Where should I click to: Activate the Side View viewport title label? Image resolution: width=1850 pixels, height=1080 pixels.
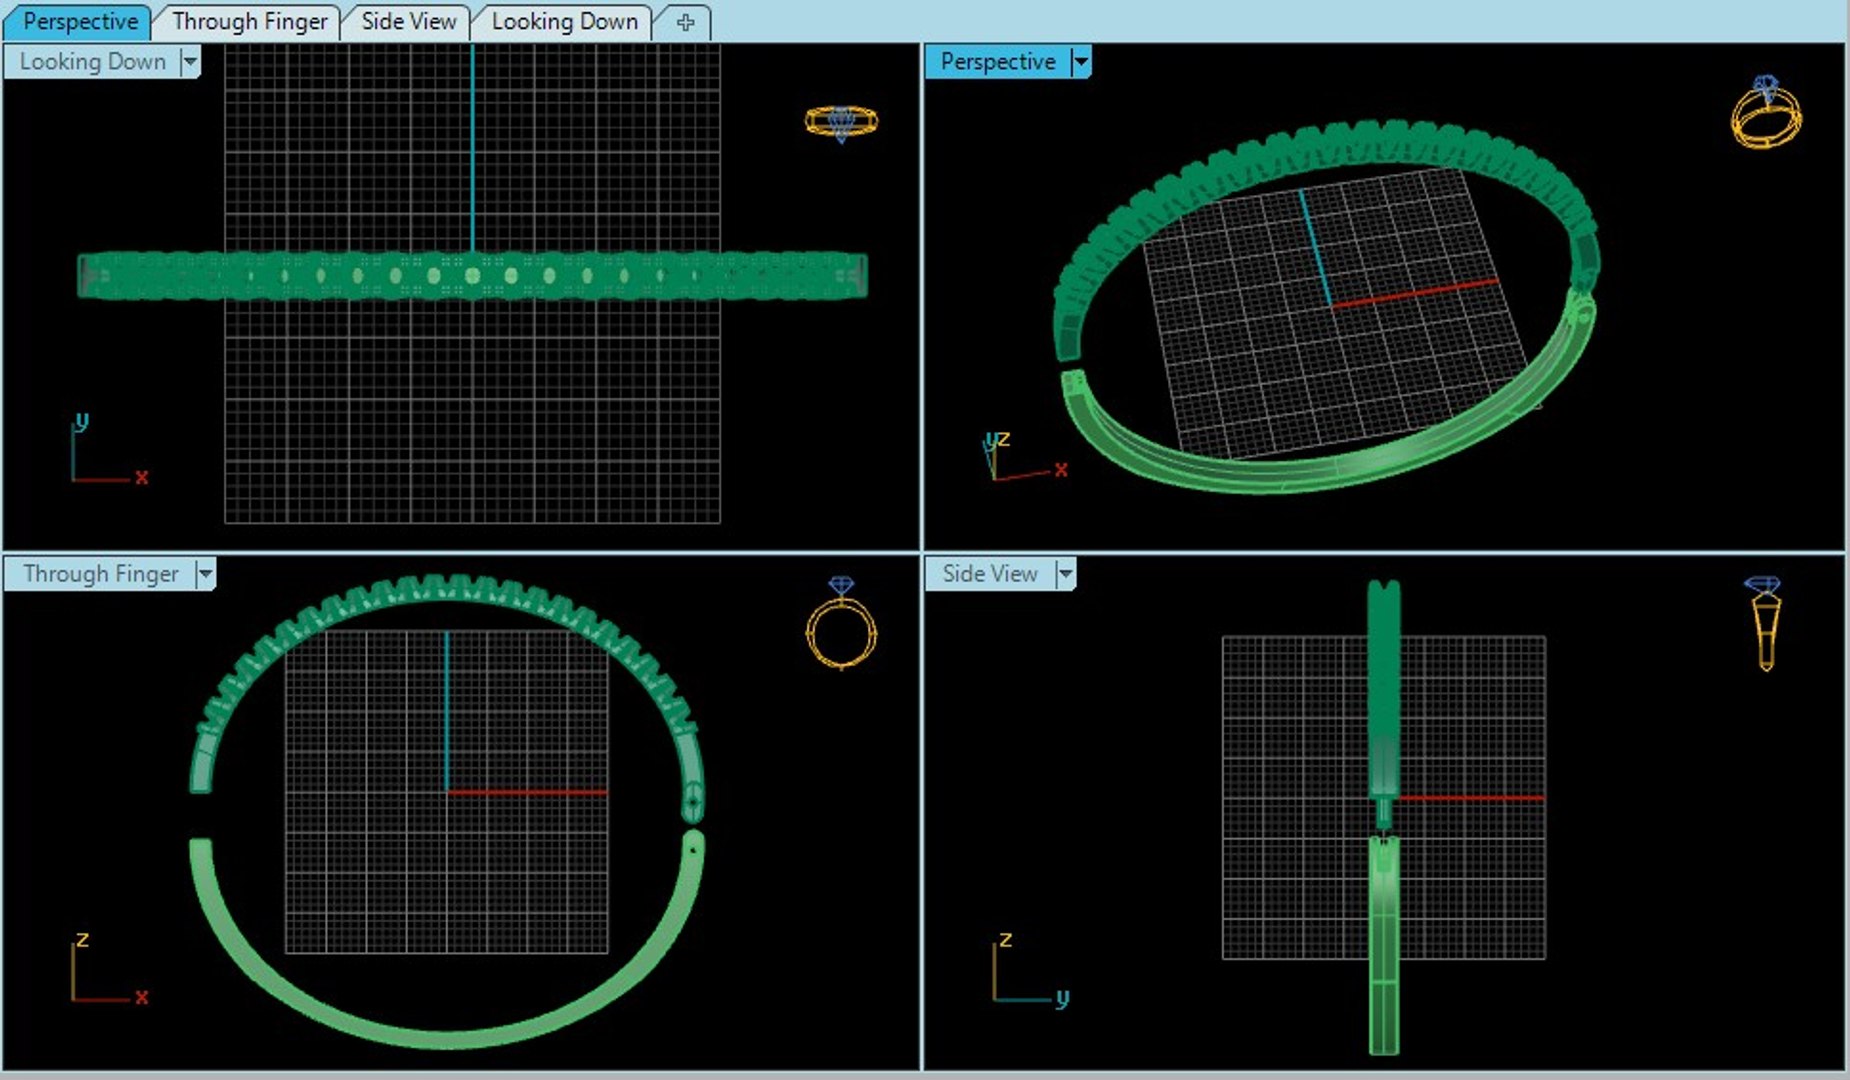pos(990,574)
